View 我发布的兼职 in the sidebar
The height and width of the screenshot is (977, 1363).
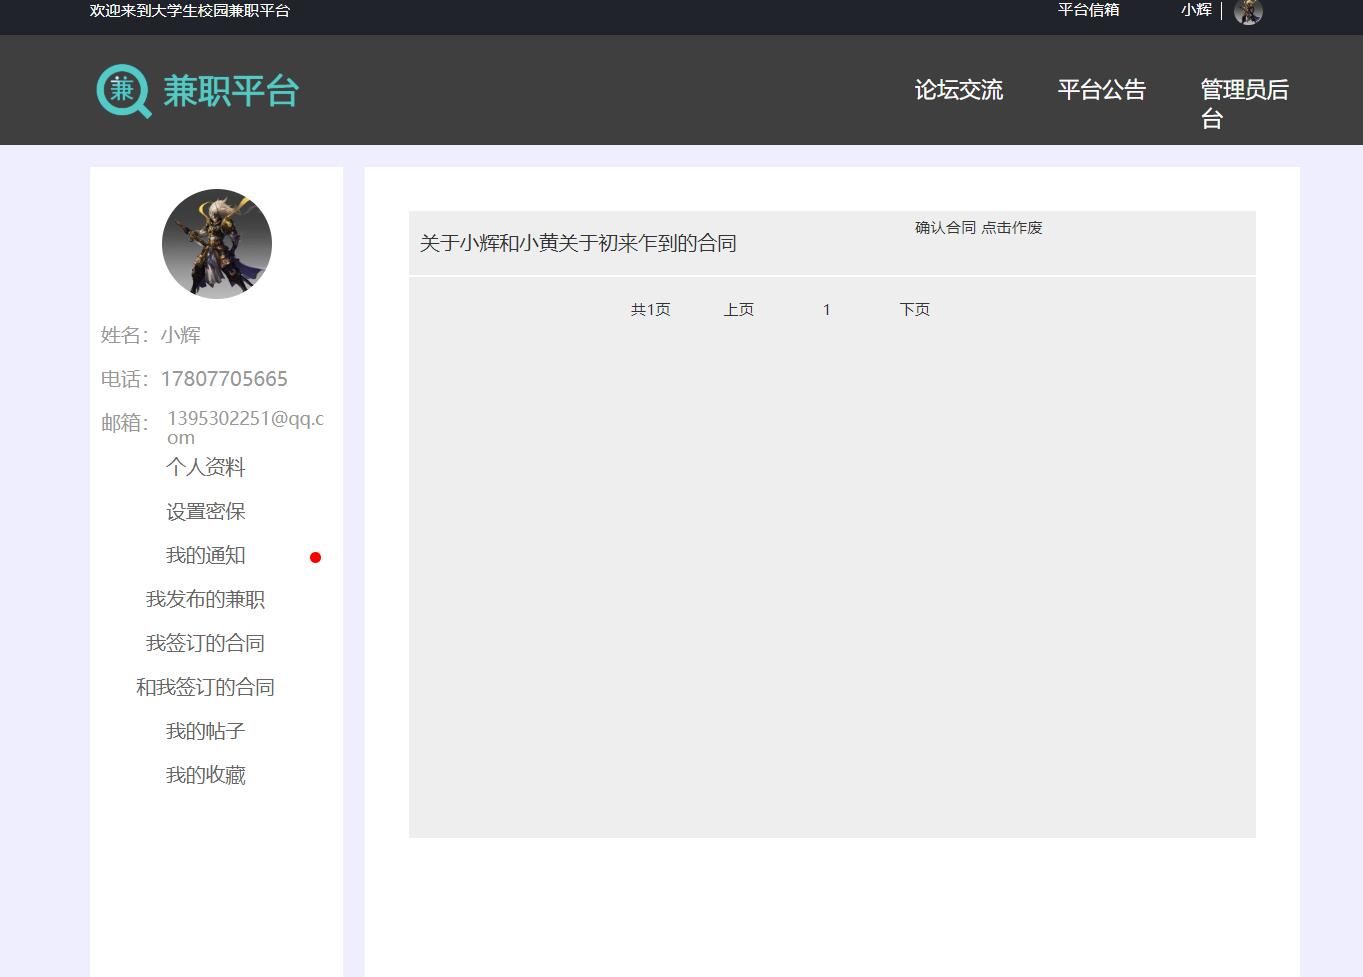coord(205,599)
